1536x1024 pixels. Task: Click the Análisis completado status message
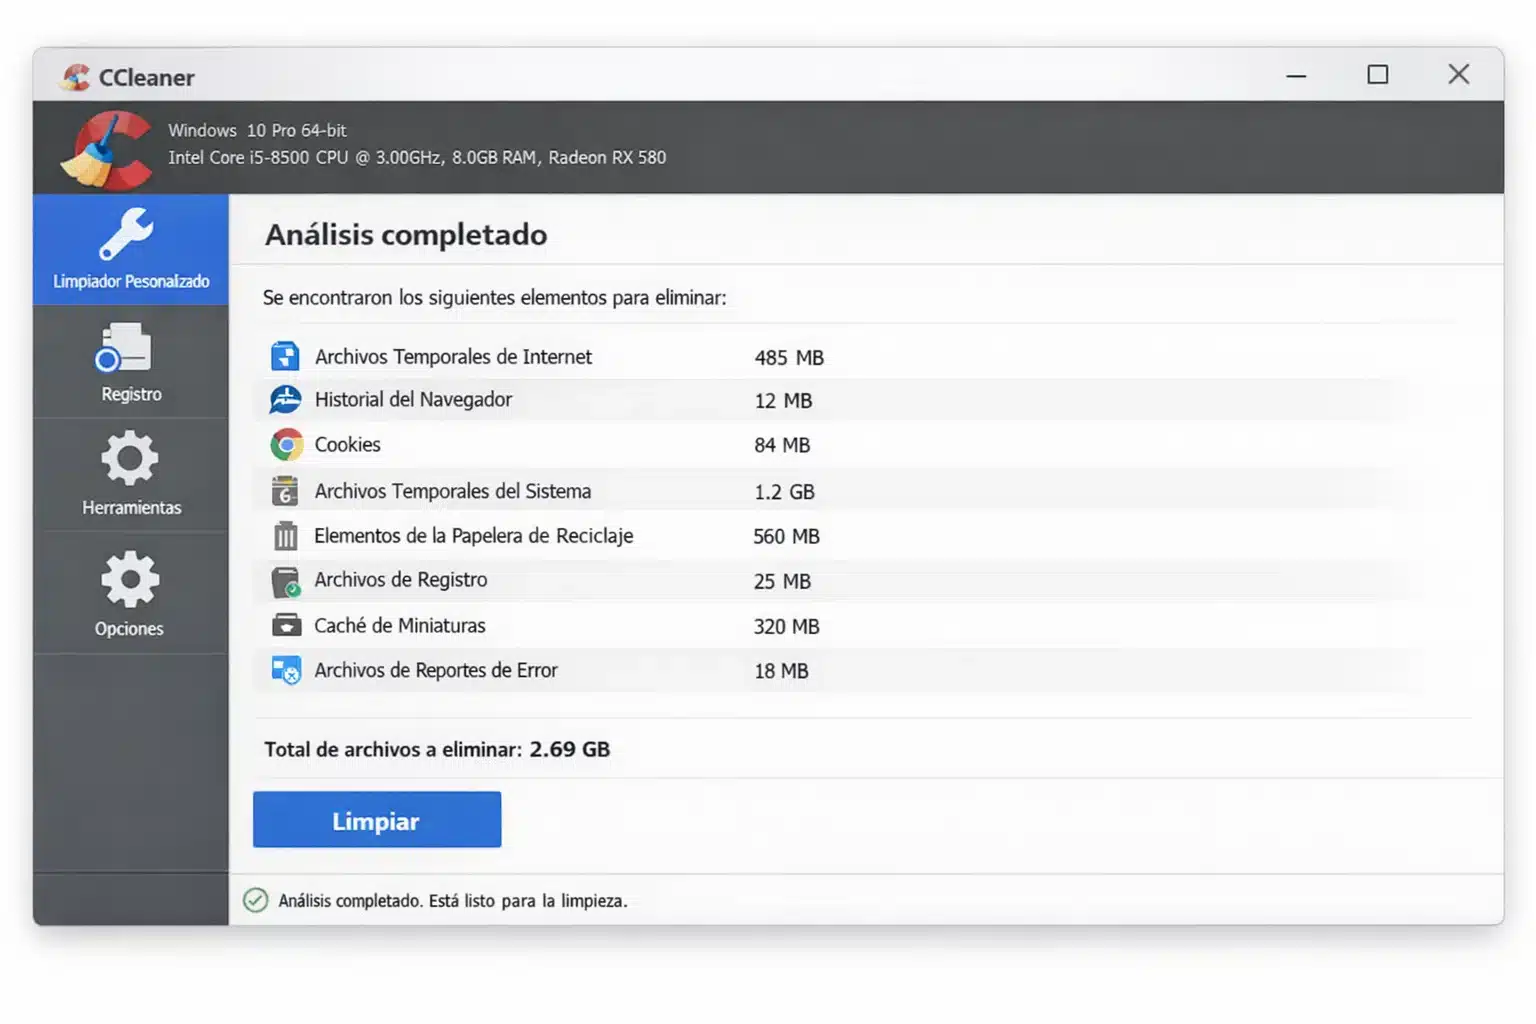(x=452, y=900)
